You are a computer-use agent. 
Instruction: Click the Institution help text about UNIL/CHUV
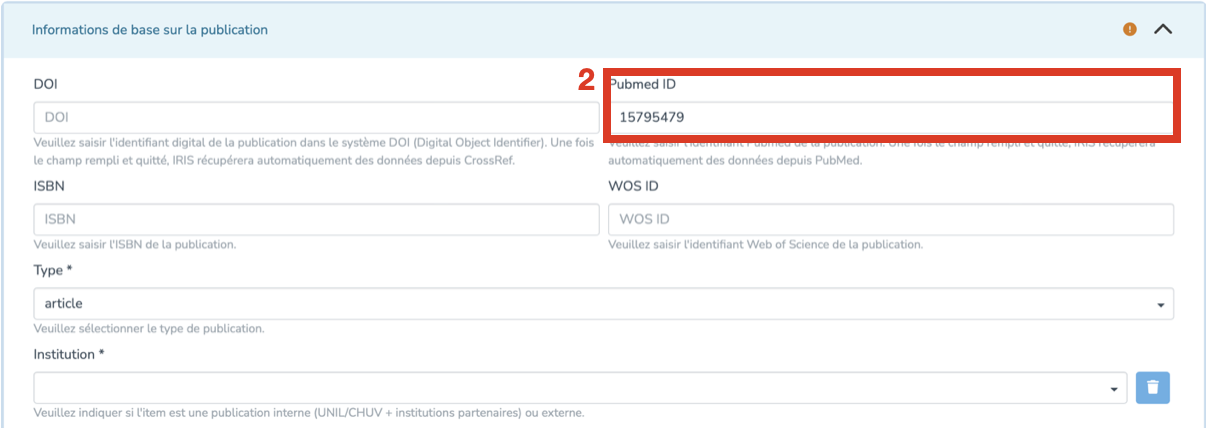tap(308, 414)
